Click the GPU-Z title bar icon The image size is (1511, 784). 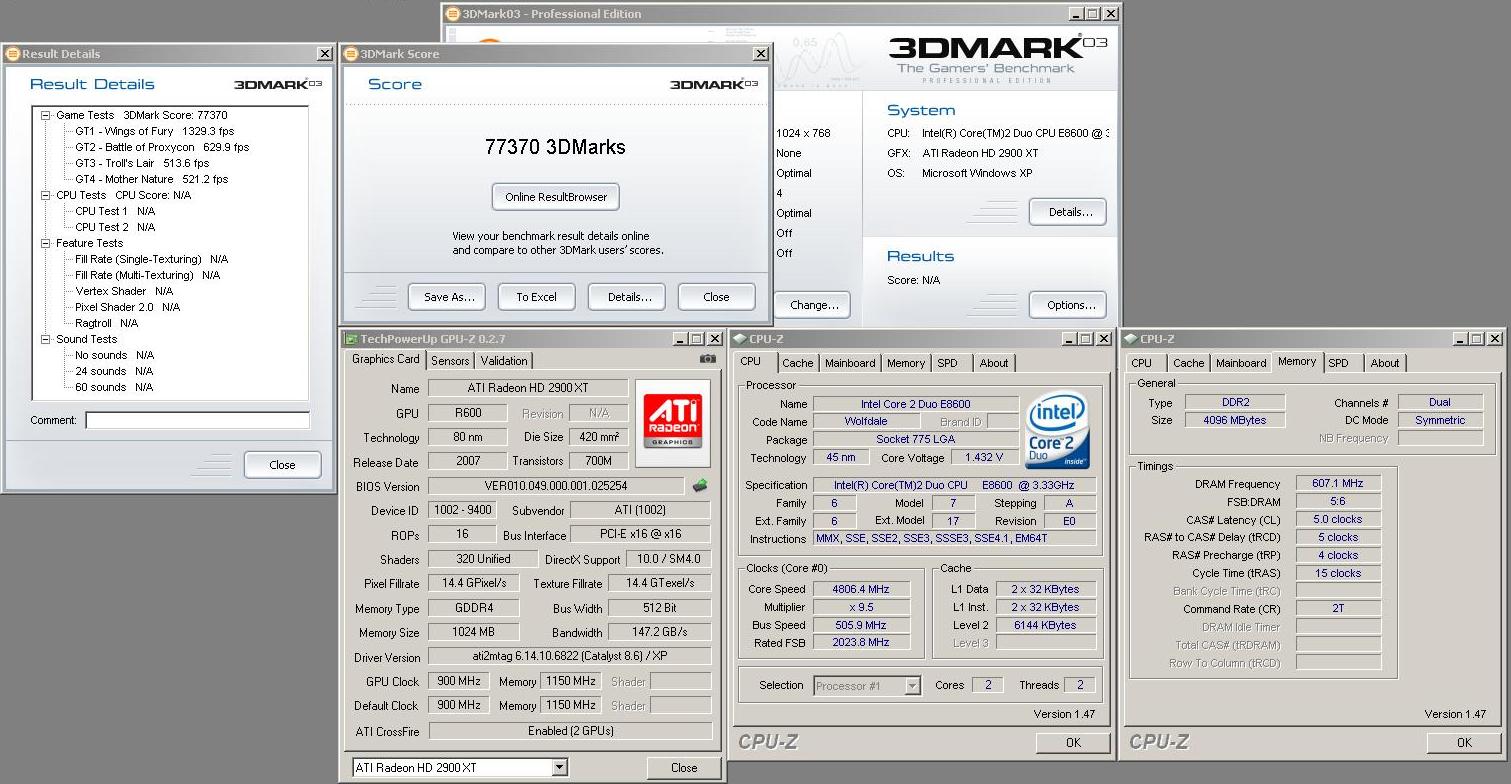point(350,339)
